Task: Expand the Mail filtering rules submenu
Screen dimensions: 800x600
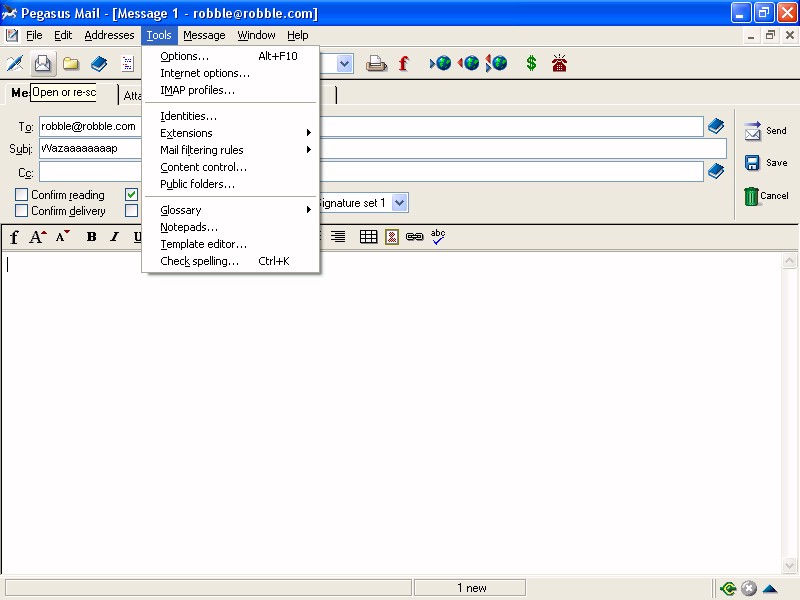Action: tap(232, 150)
